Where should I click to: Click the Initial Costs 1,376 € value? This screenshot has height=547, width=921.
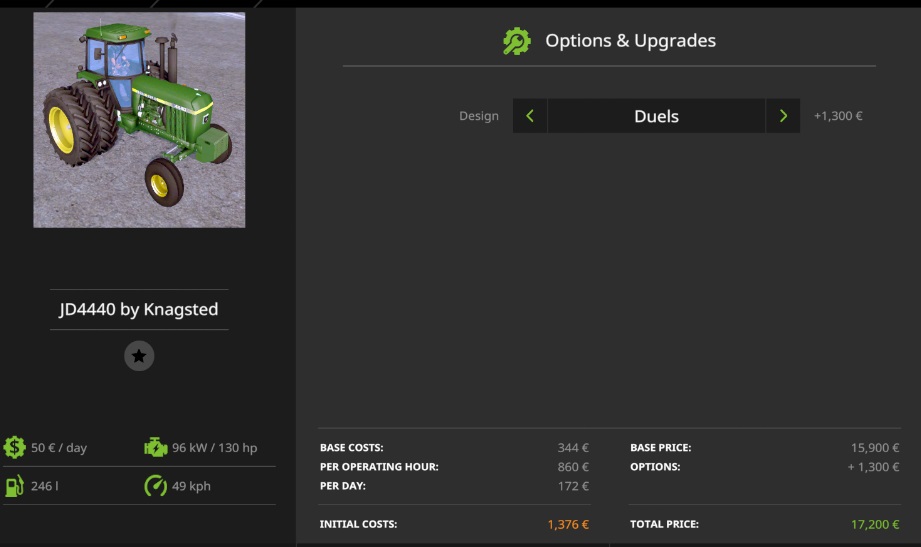click(x=568, y=524)
